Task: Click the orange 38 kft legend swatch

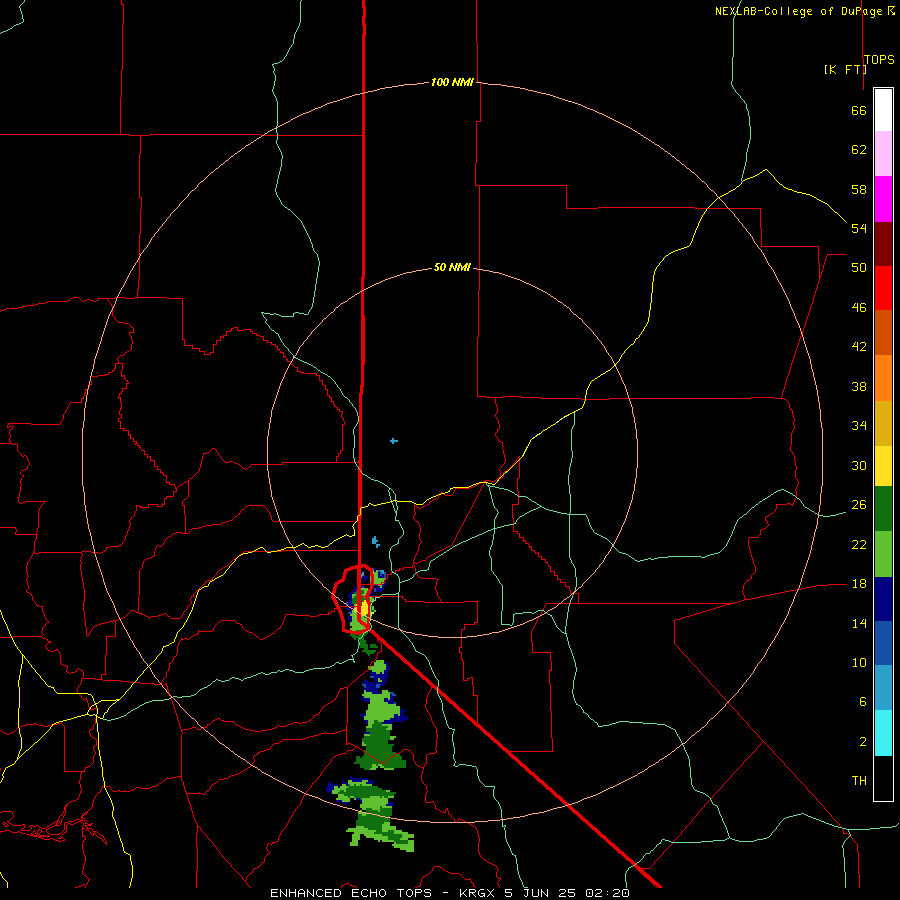Action: (883, 378)
